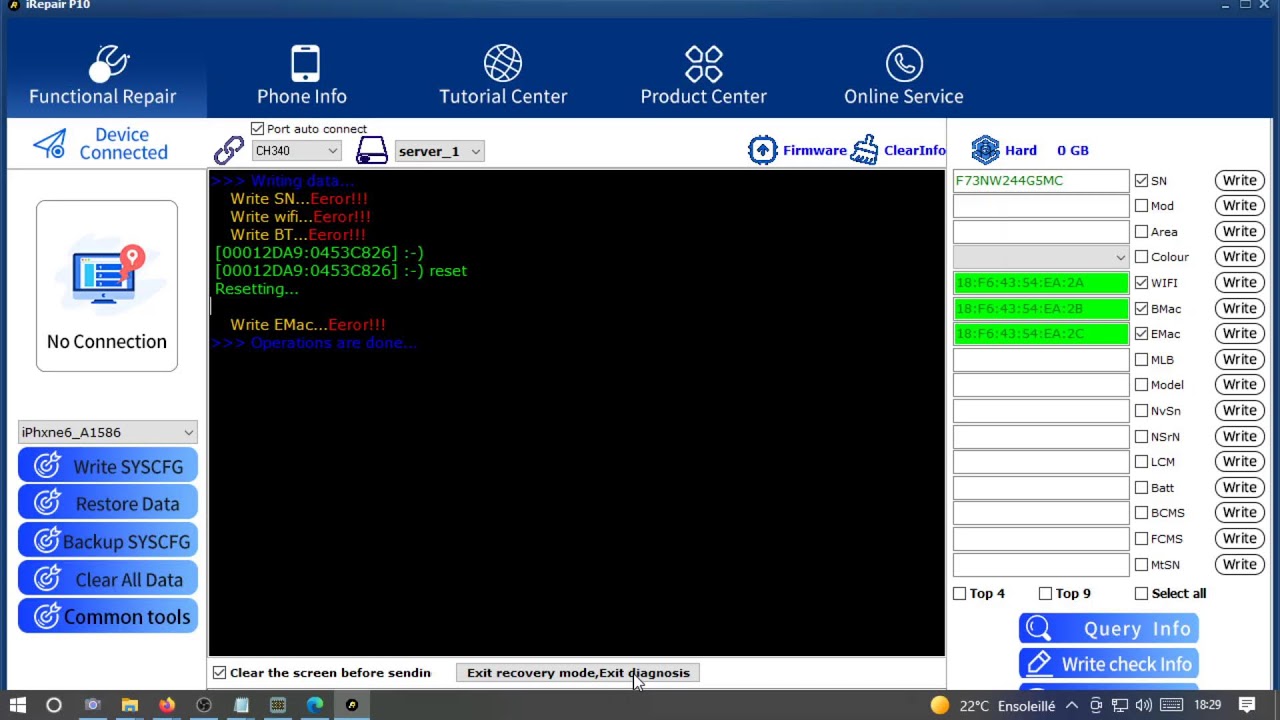
Task: Click Write button for SN row
Action: tap(1239, 181)
